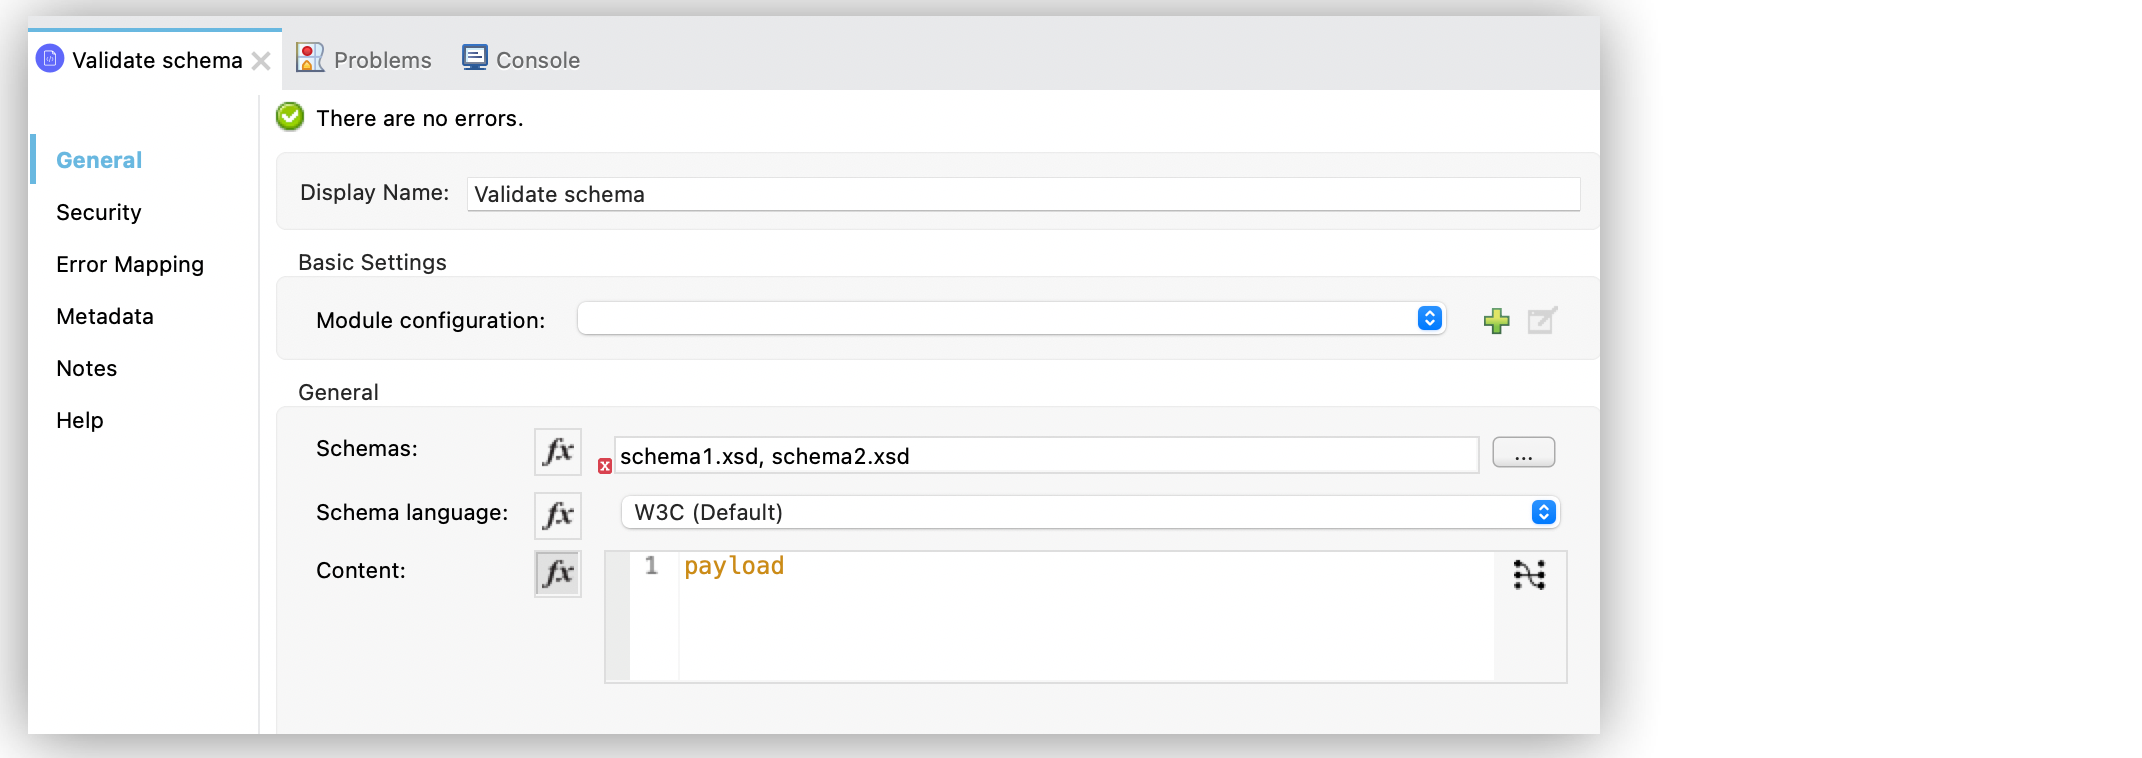Click the Validate schema tab icon

[x=50, y=59]
